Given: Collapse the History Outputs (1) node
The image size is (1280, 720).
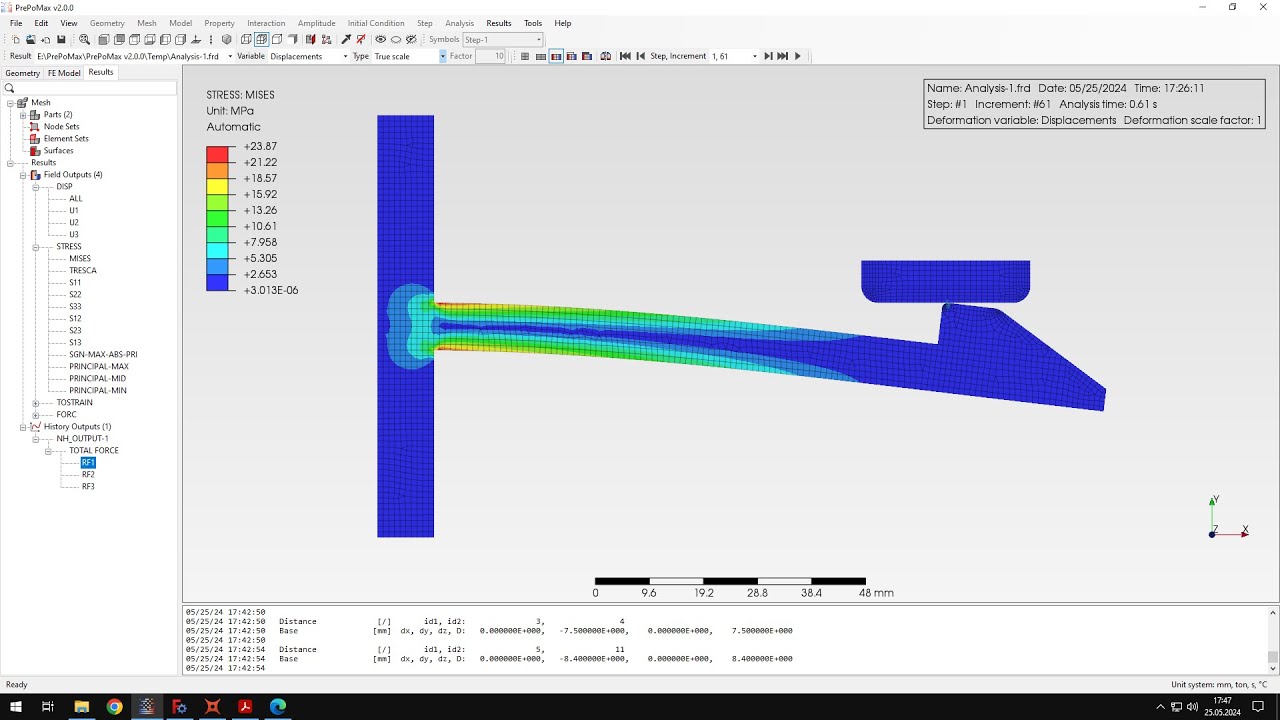Looking at the screenshot, I should (22, 426).
